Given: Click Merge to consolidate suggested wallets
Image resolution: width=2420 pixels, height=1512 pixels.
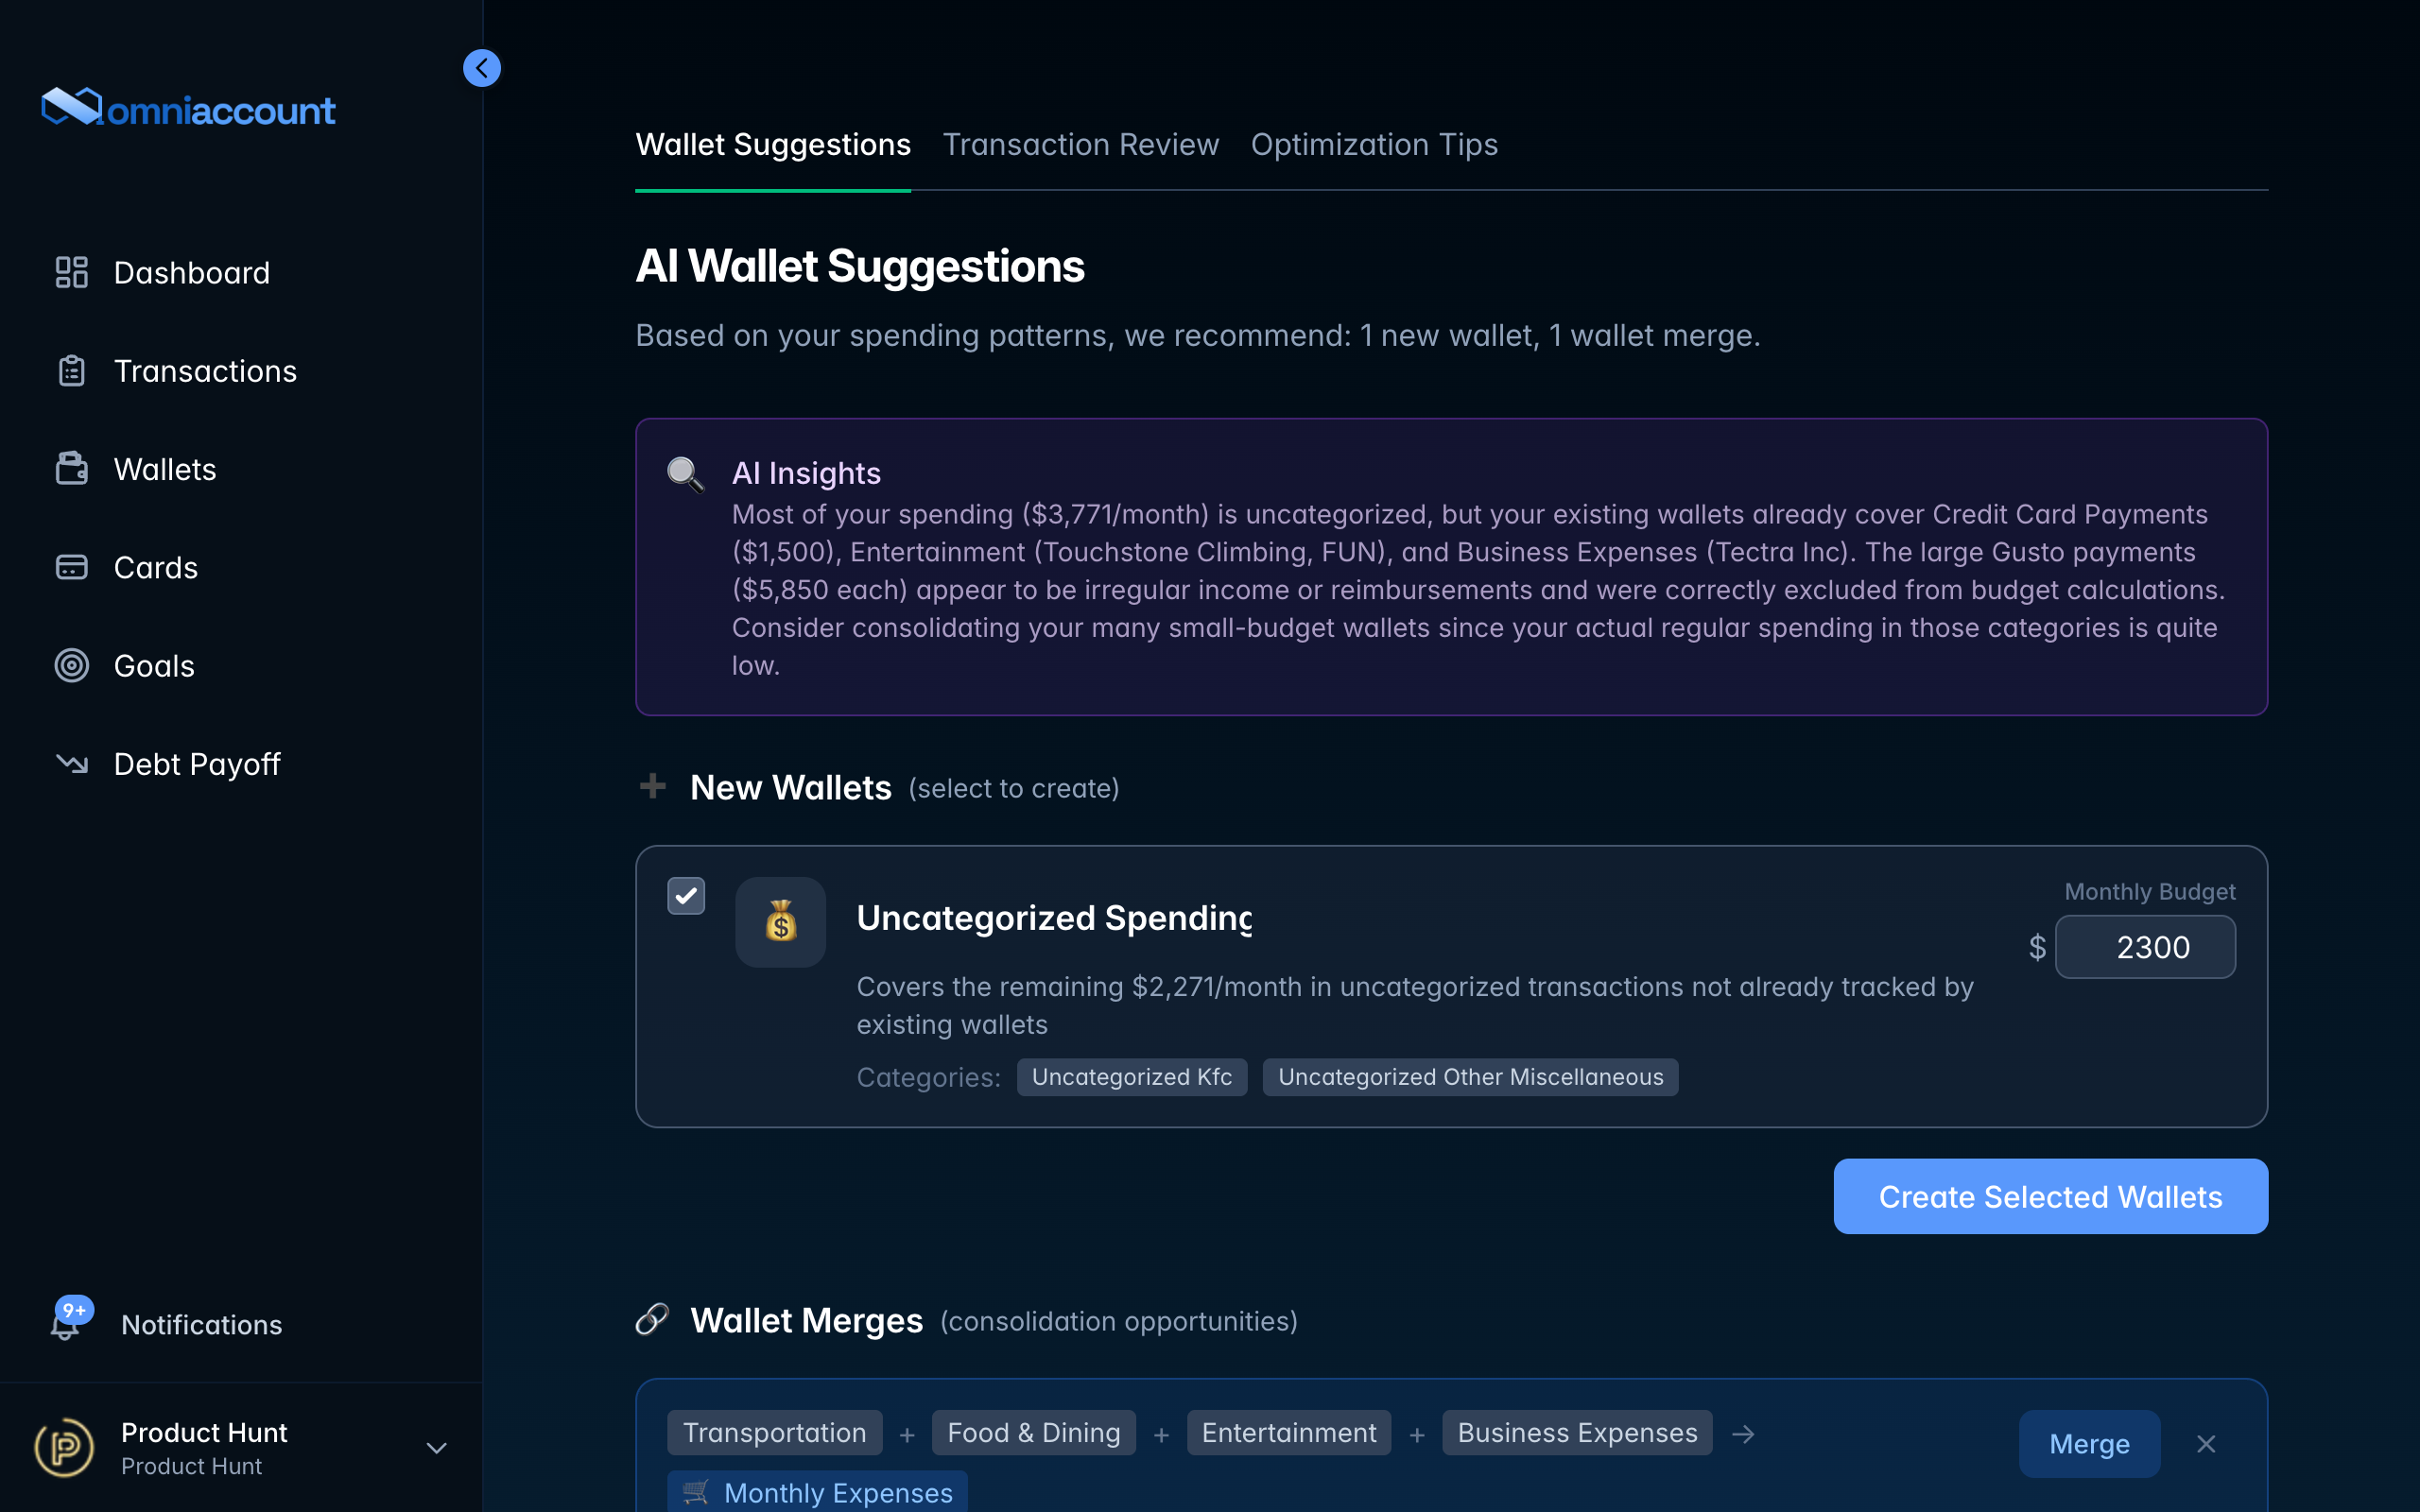Looking at the screenshot, I should click(x=2089, y=1443).
